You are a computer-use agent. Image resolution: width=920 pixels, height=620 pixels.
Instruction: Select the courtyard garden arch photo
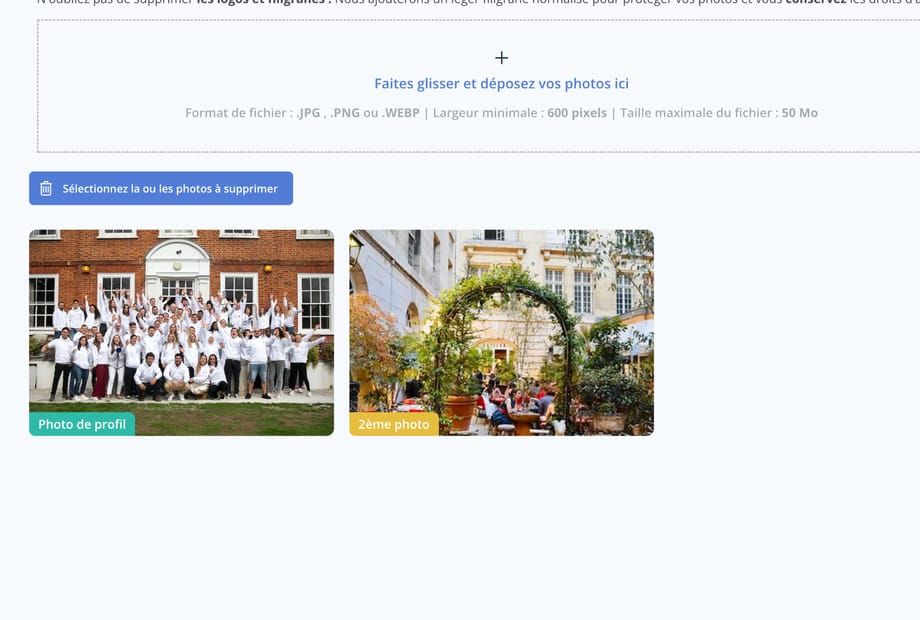coord(502,333)
